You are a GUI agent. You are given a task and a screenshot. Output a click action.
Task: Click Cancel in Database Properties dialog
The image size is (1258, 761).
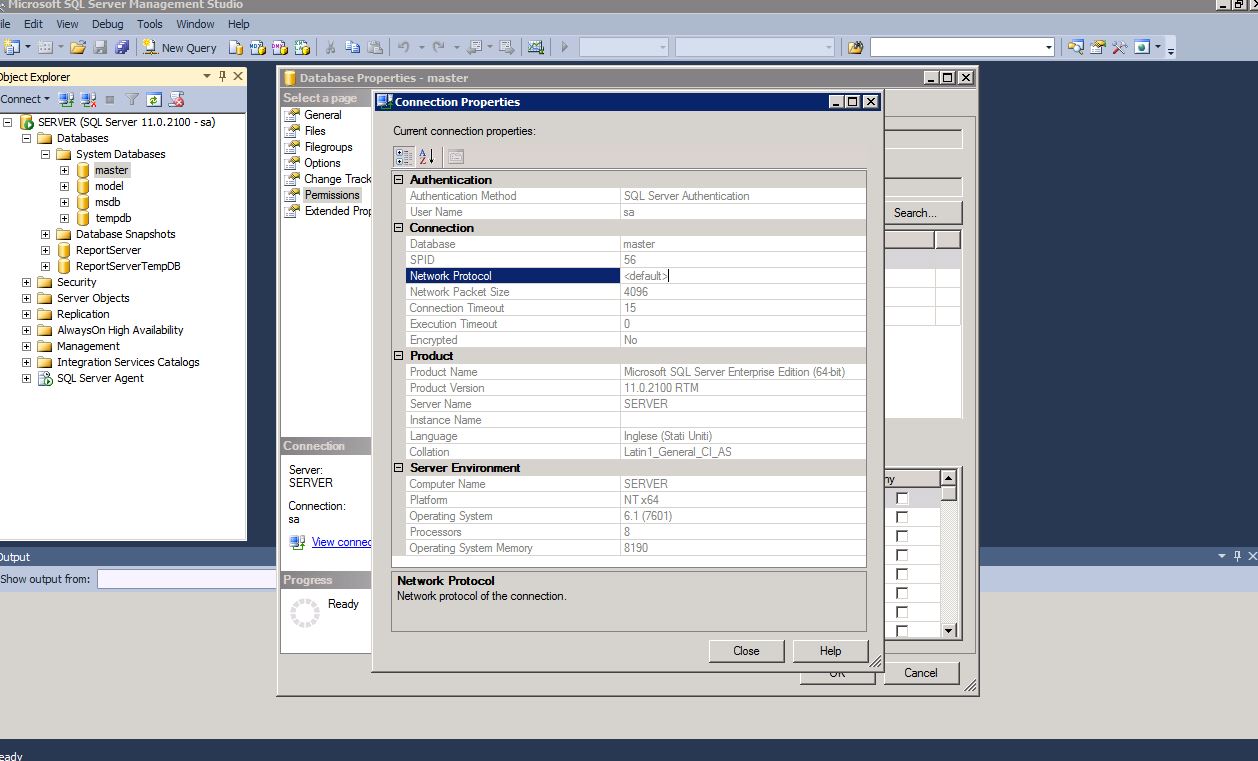921,673
